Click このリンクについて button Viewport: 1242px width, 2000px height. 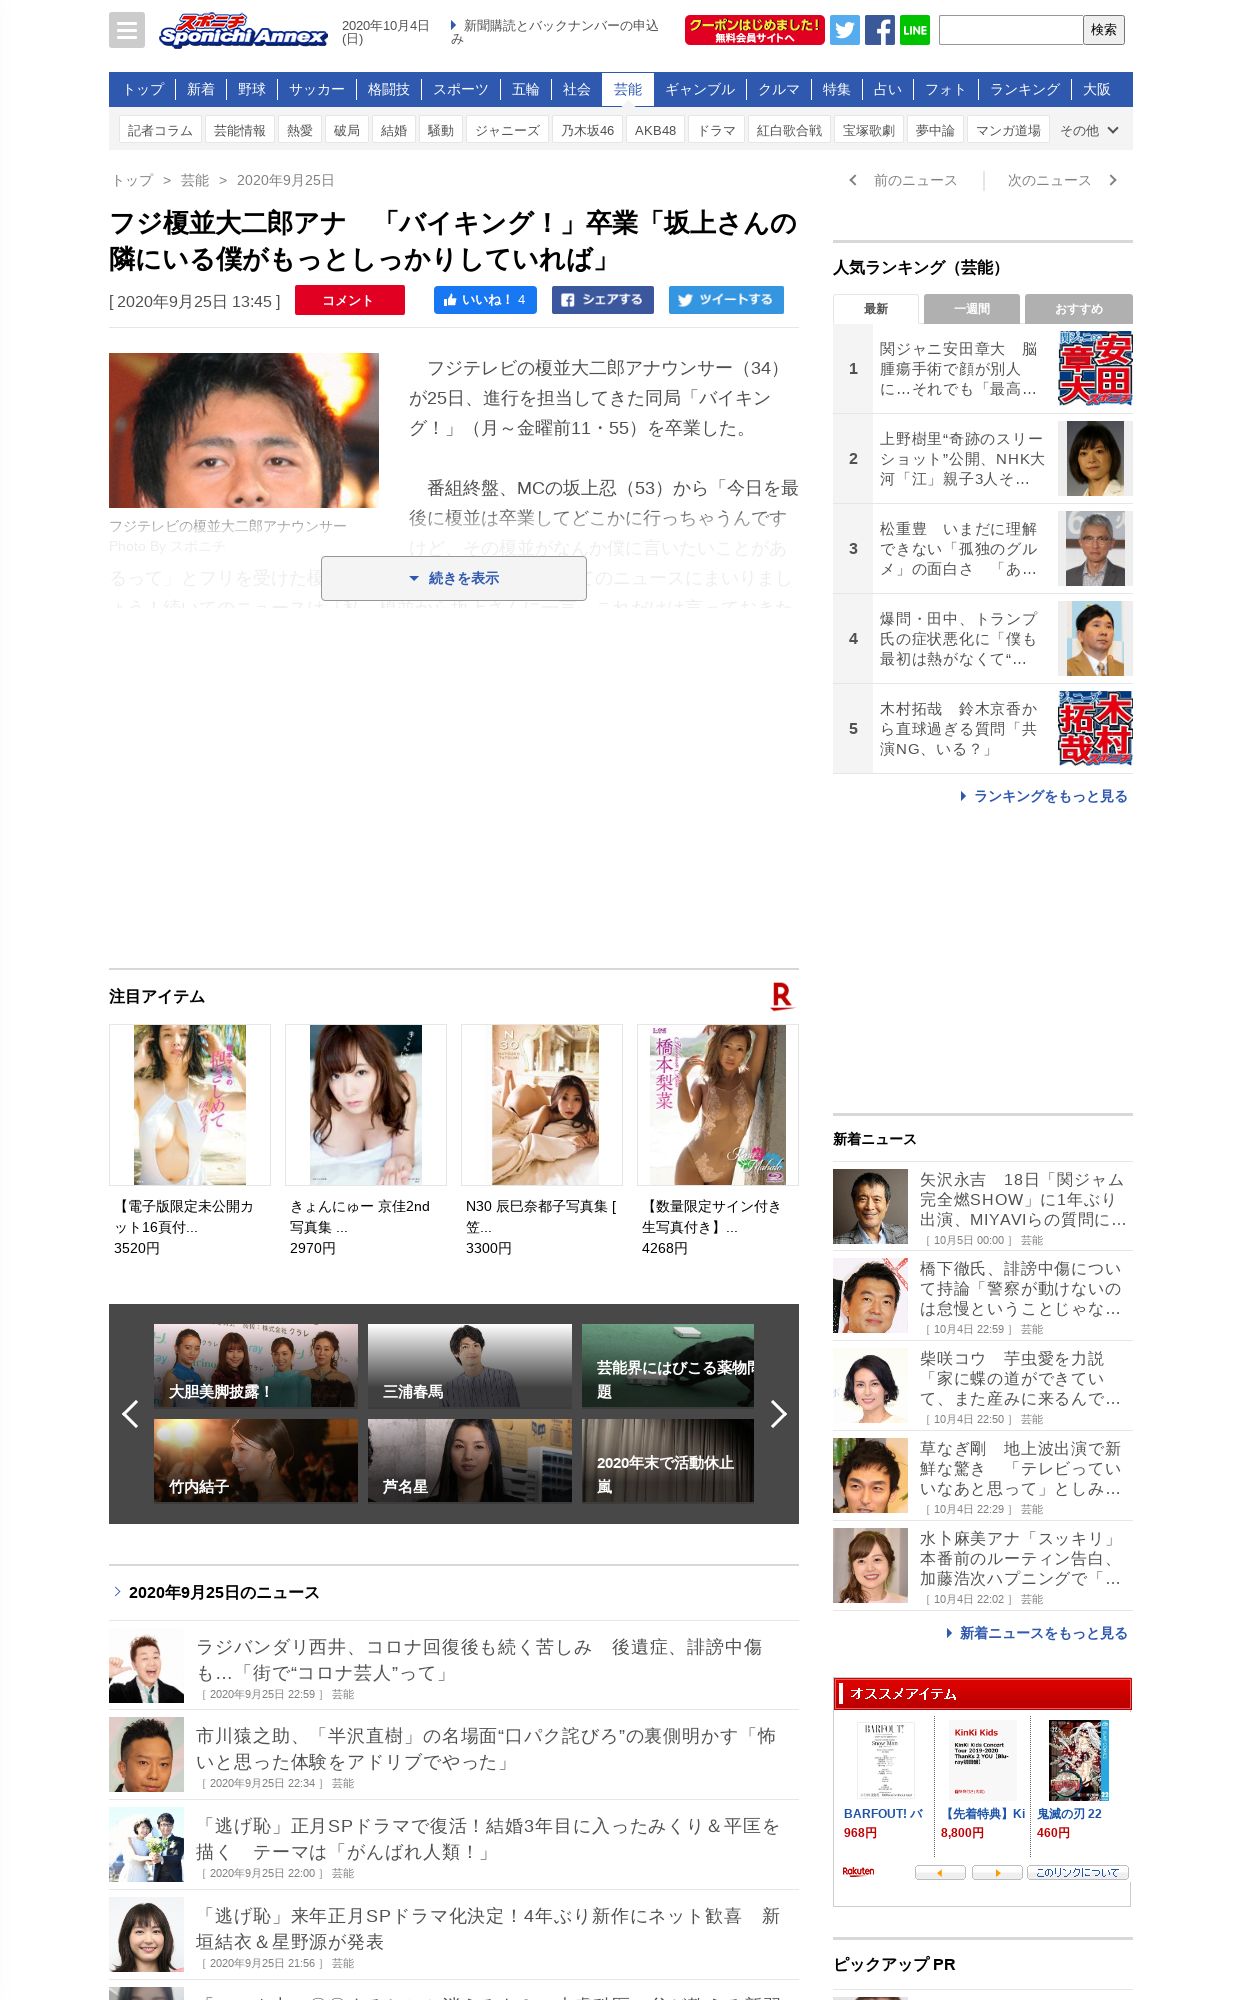[1078, 1872]
